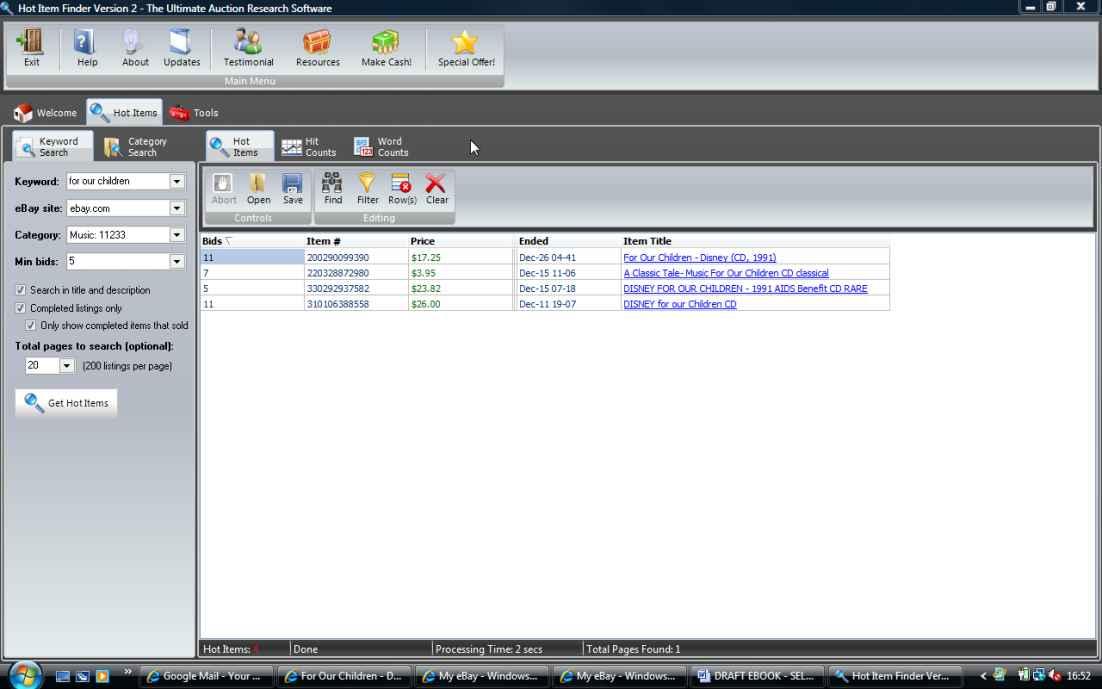Switch to the Word Counts tab
Viewport: 1102px width, 689px height.
coord(381,147)
